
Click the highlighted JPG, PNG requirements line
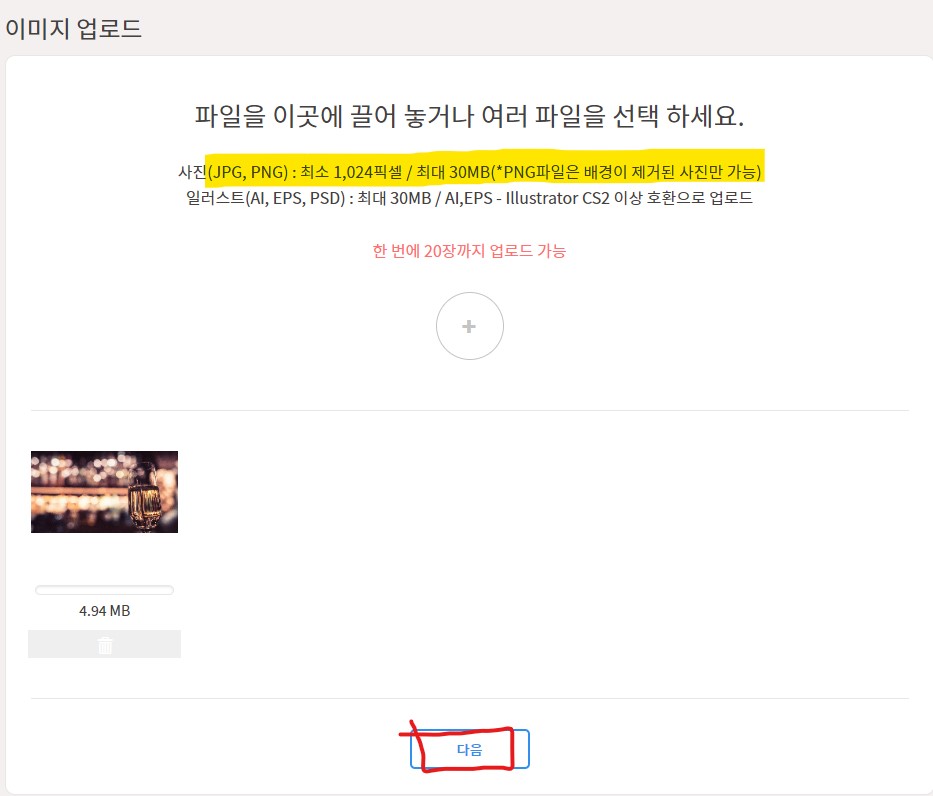(x=469, y=172)
